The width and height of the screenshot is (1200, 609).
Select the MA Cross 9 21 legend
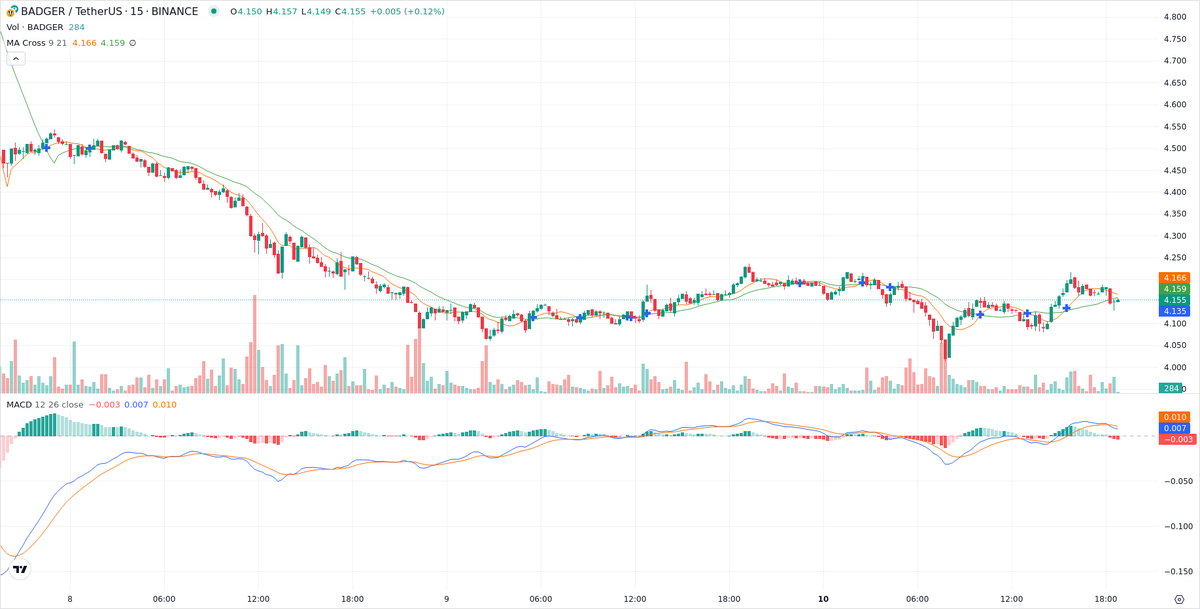[x=36, y=43]
